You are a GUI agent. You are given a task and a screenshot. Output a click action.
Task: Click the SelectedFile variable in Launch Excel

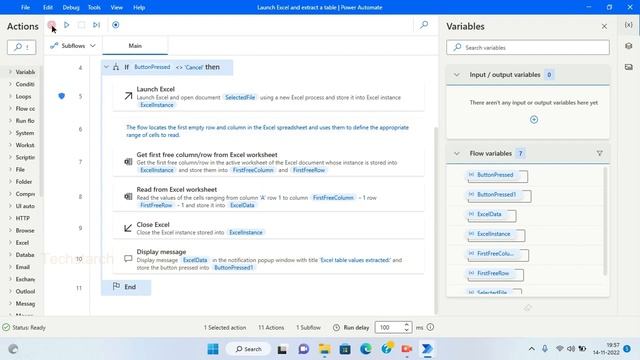click(240, 97)
